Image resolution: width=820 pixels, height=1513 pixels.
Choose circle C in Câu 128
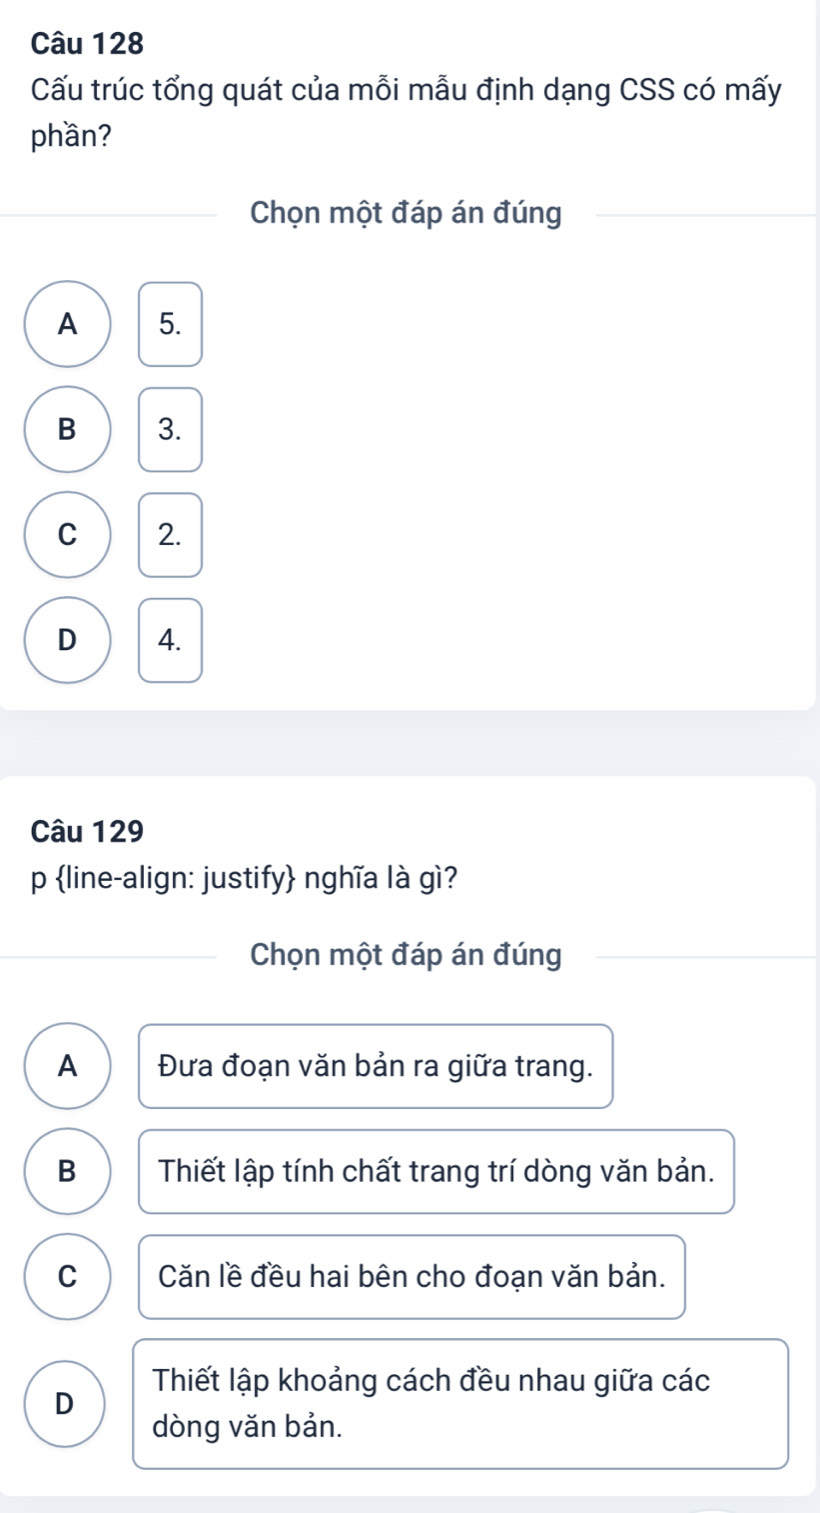(67, 535)
